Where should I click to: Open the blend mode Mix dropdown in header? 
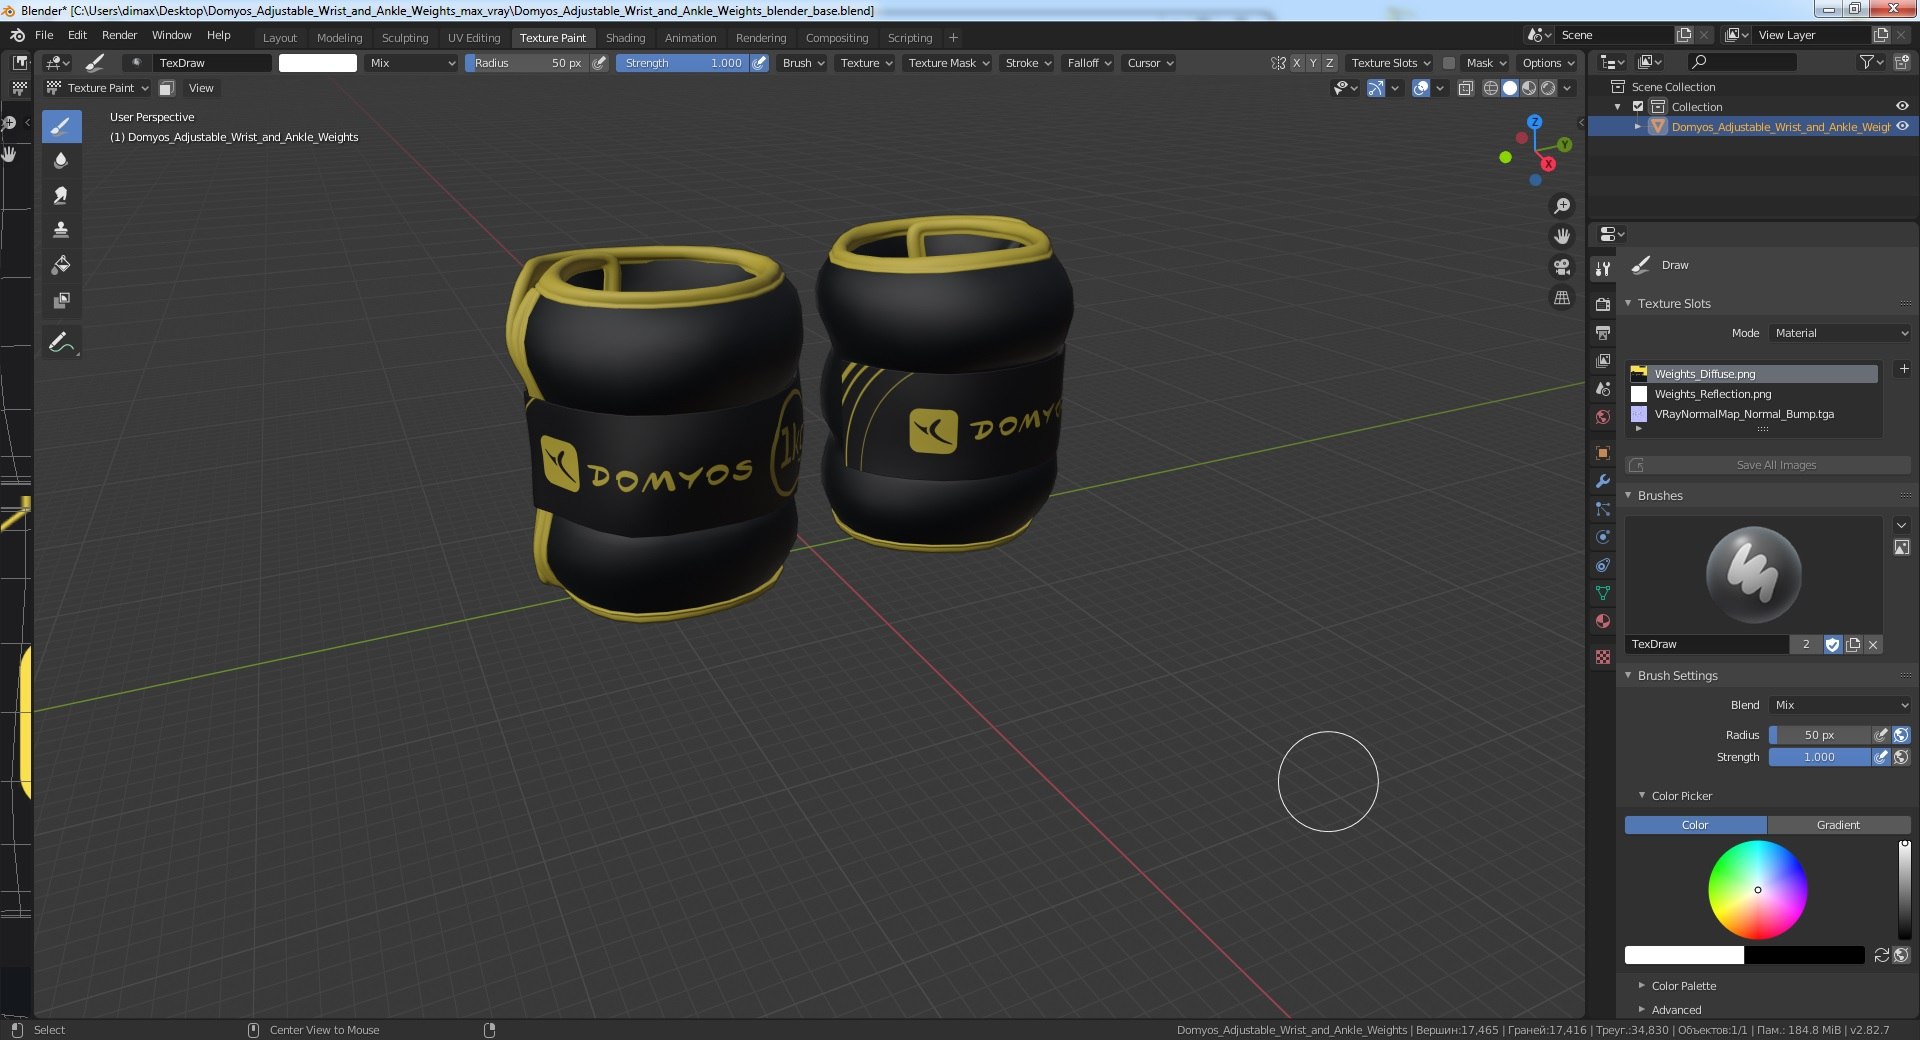pos(412,63)
